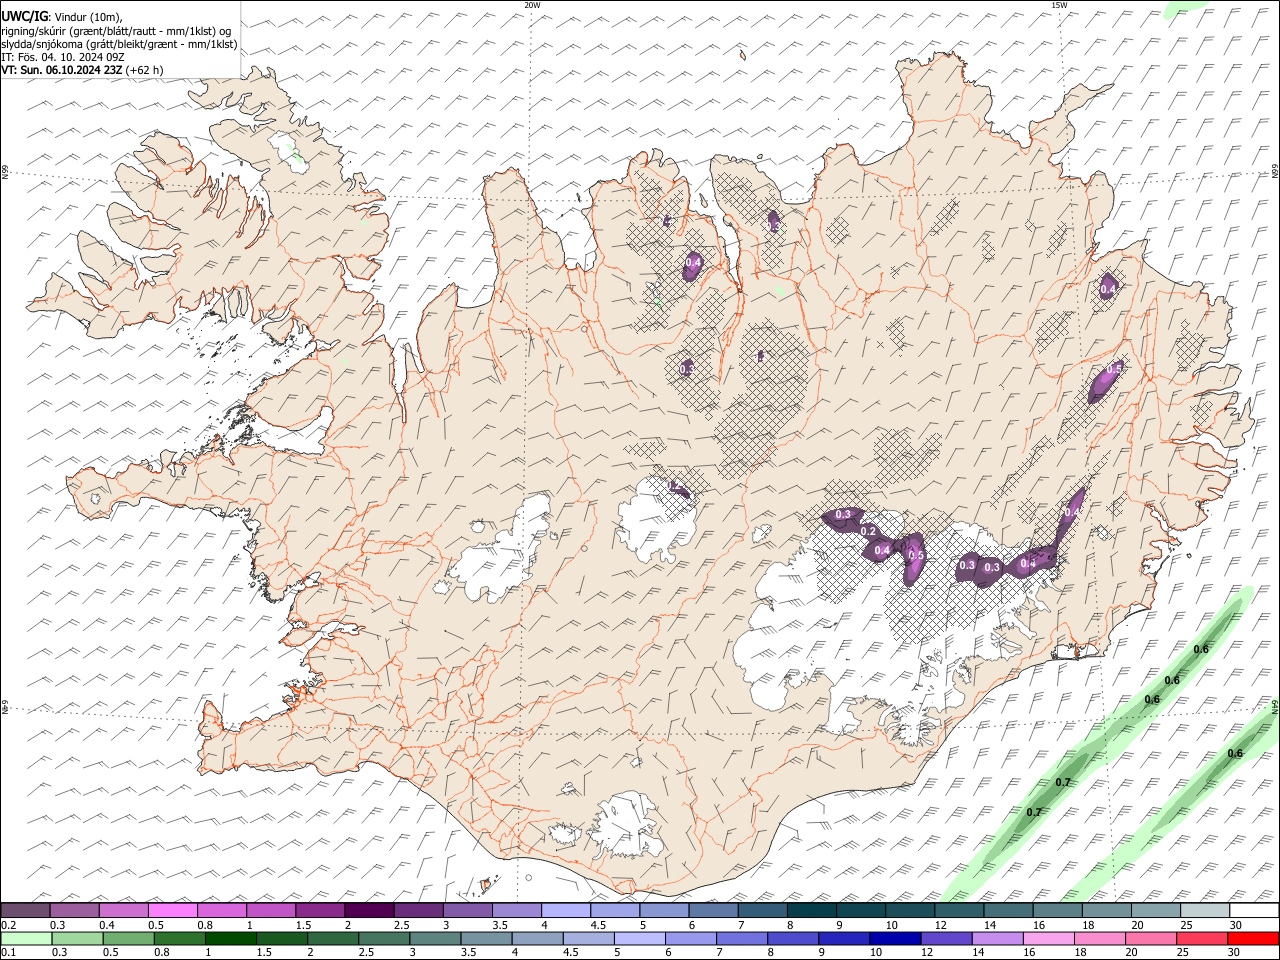Click the 'rigning/skúrir' legend description line
The width and height of the screenshot is (1280, 960).
118,30
